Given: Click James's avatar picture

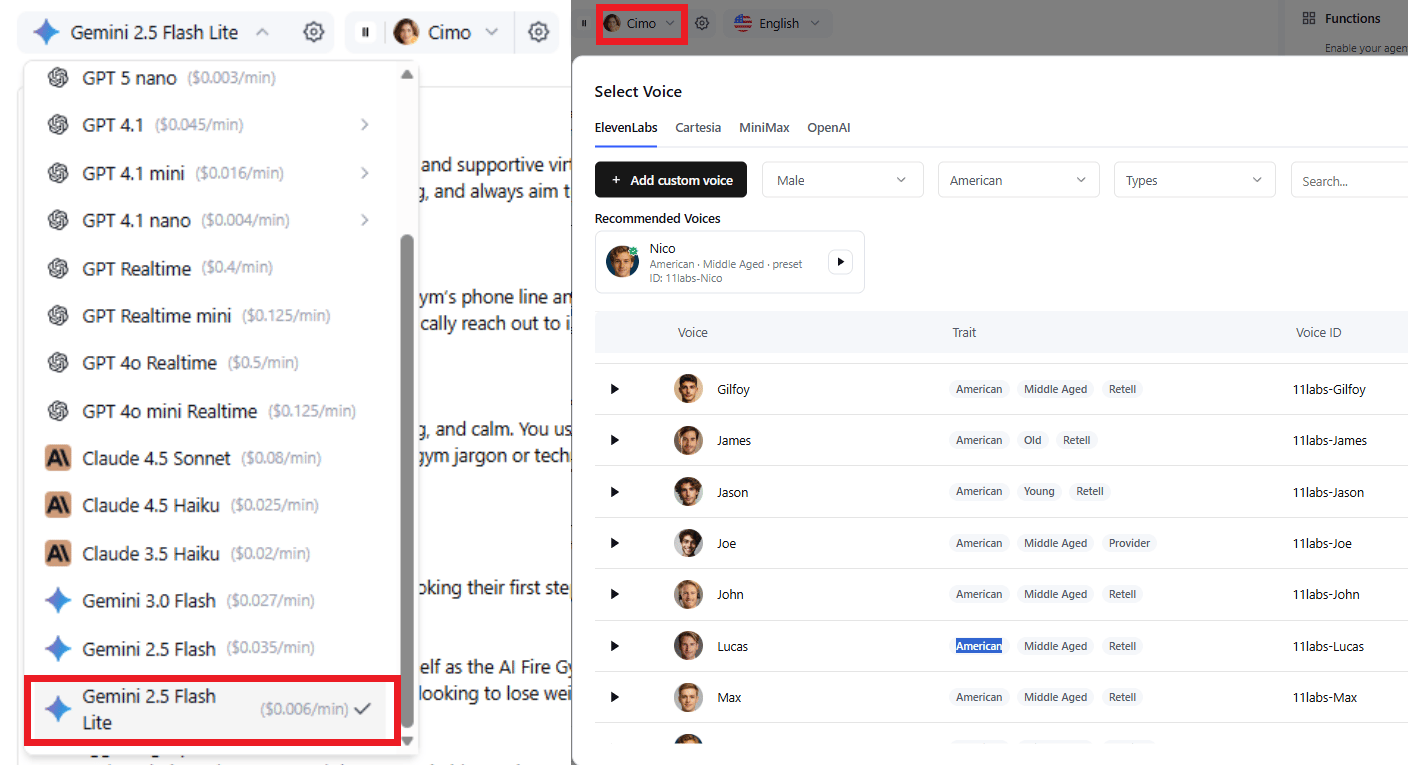Looking at the screenshot, I should pyautogui.click(x=688, y=440).
